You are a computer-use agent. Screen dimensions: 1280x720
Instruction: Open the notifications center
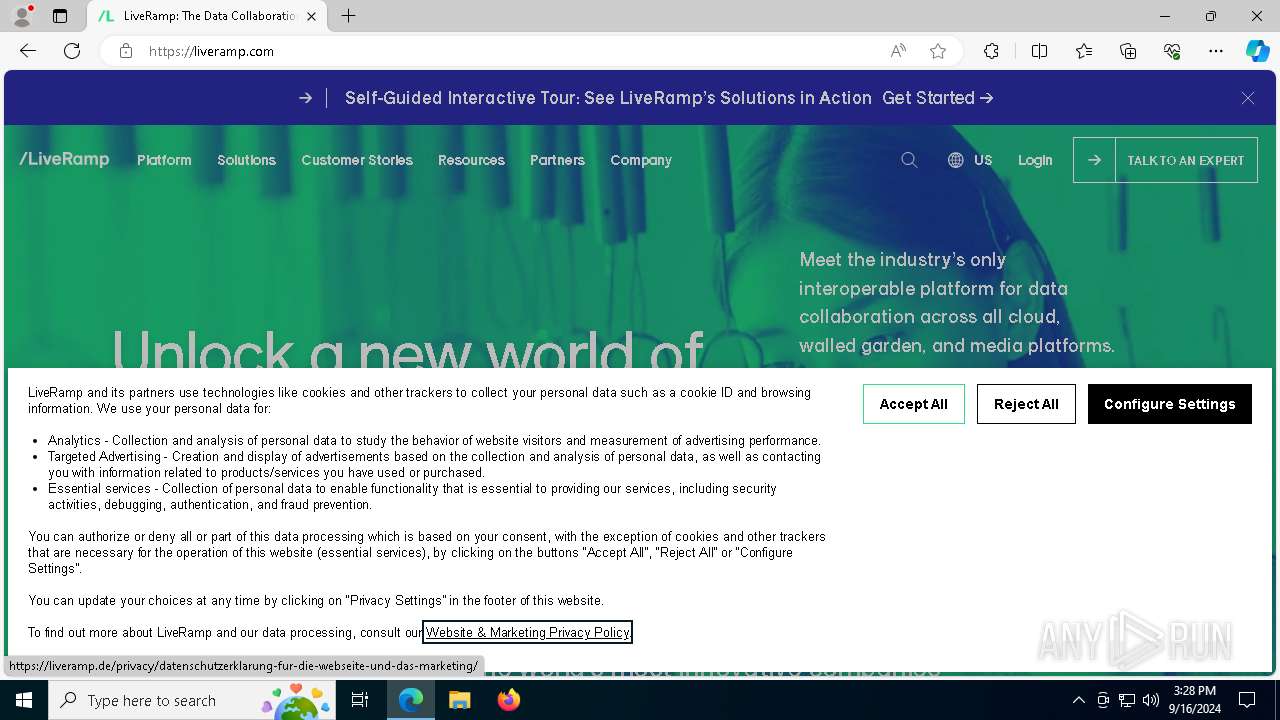click(x=1247, y=700)
